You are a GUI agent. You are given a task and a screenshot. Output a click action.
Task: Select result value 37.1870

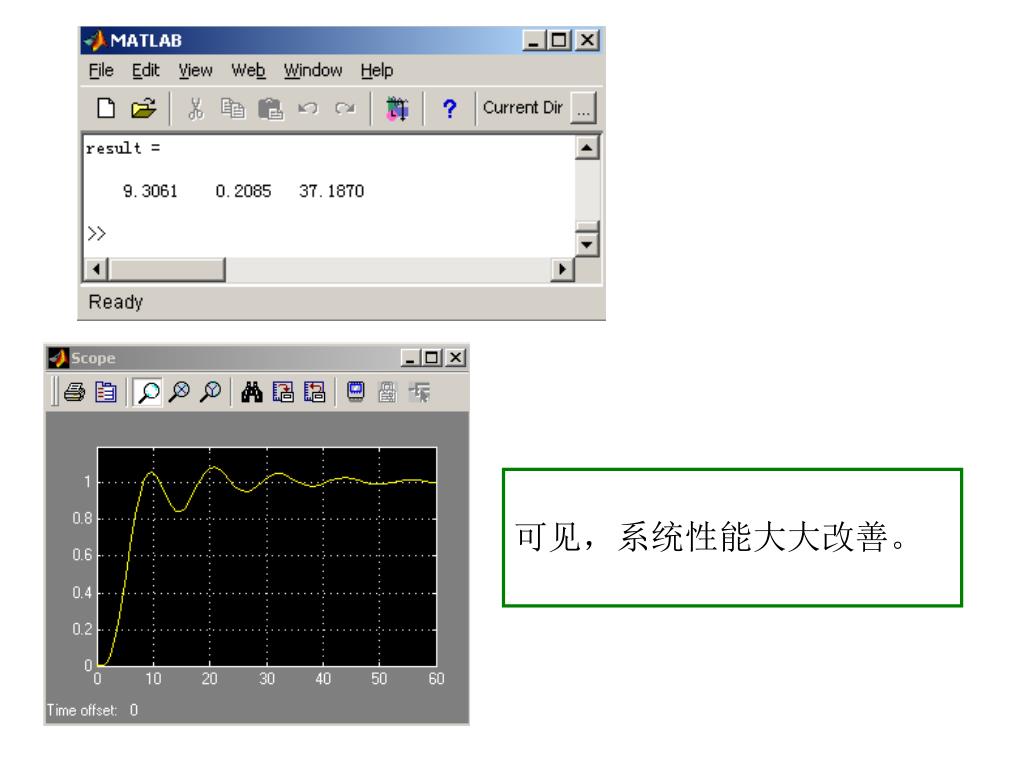click(331, 191)
